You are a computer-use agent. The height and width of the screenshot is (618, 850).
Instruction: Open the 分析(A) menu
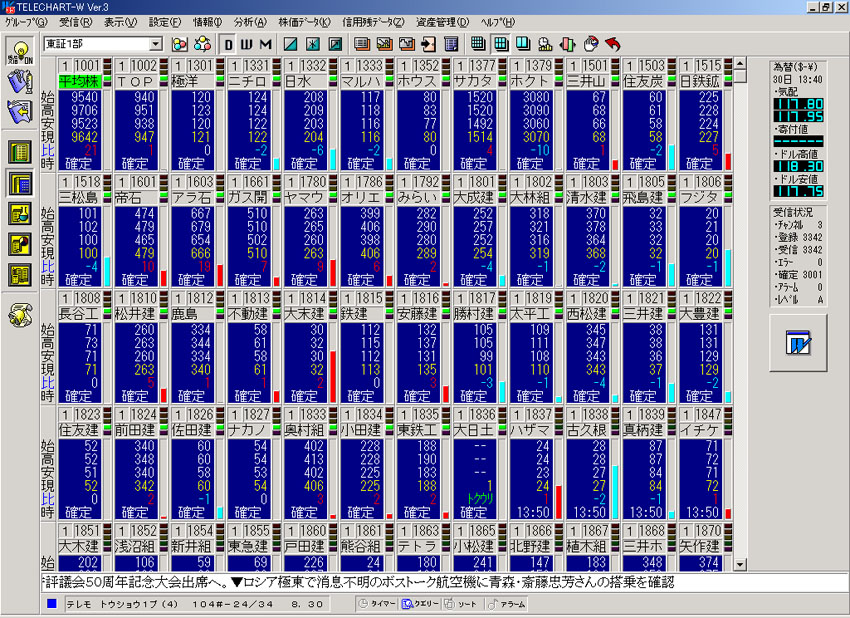click(250, 22)
